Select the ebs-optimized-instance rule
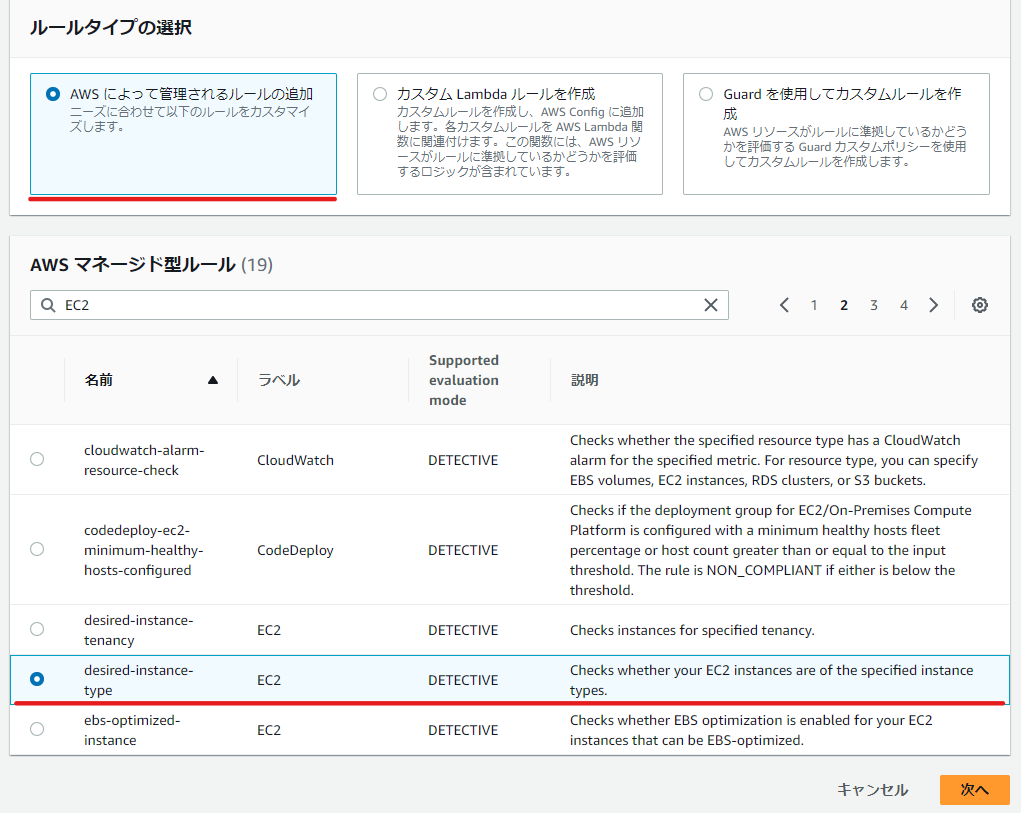Screen dimensions: 1021x813 pos(37,729)
